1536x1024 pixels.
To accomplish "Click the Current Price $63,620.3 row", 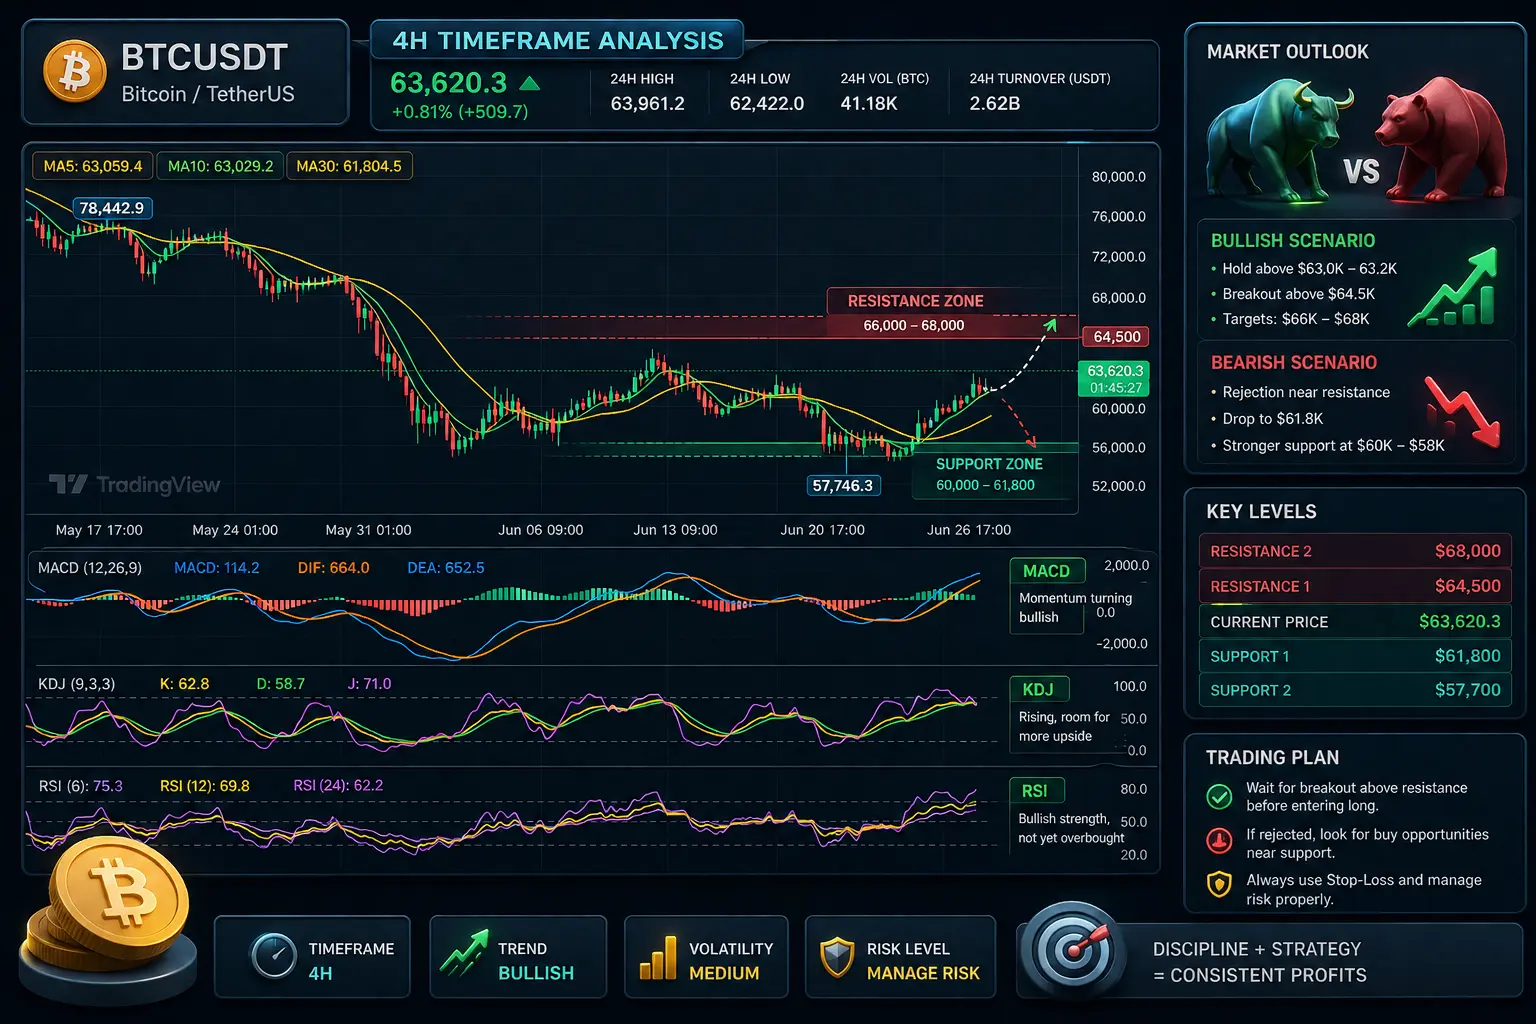I will tap(1355, 621).
